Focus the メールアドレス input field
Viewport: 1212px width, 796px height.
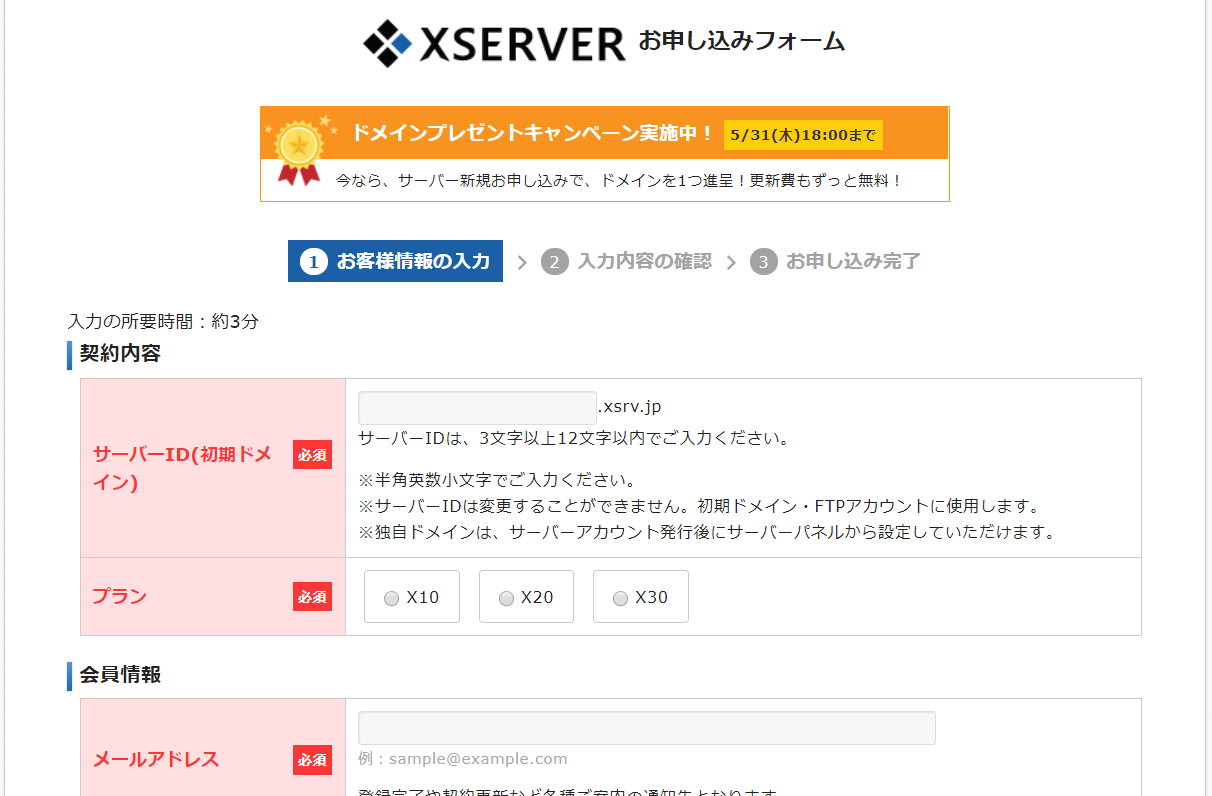click(x=647, y=728)
